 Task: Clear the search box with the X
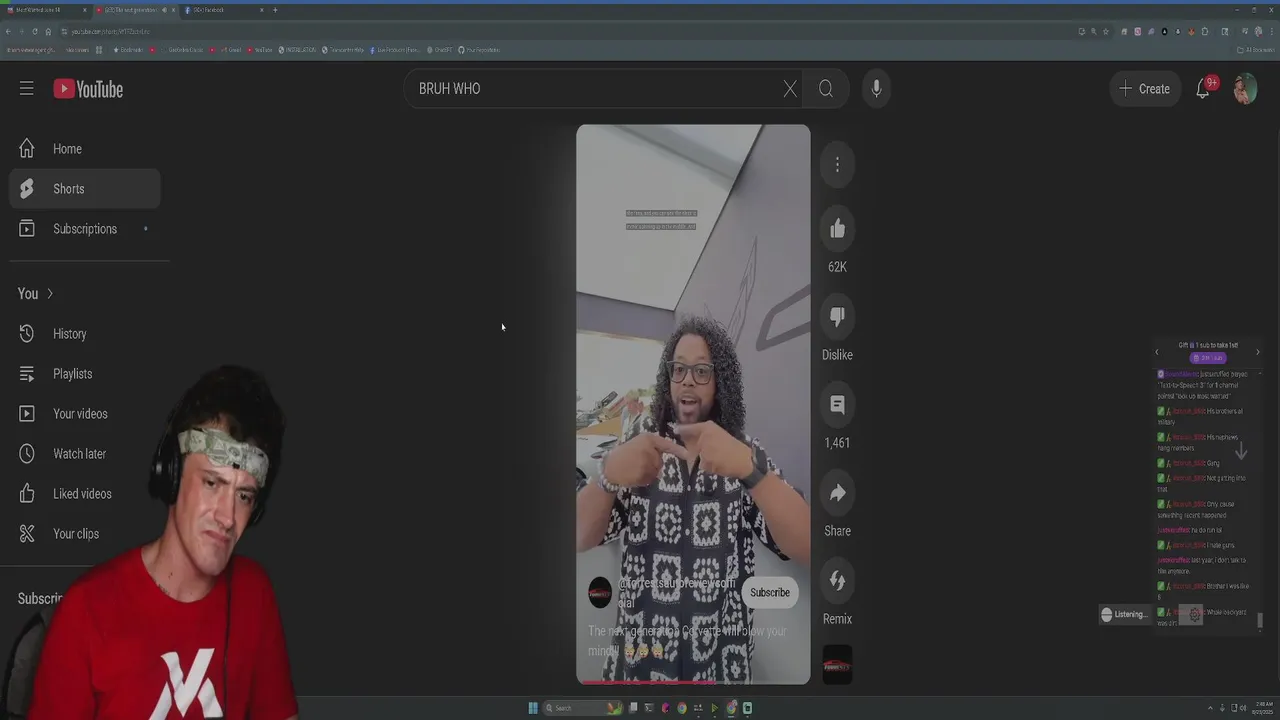click(x=790, y=89)
